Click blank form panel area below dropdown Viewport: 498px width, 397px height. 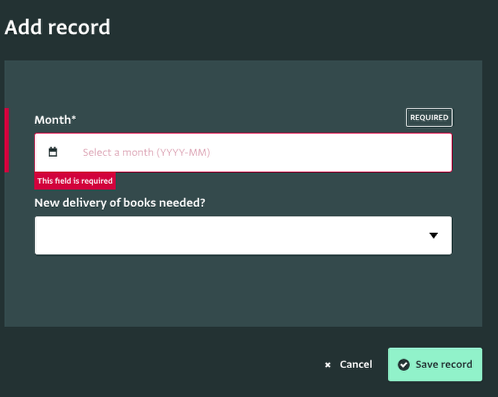tap(243, 290)
